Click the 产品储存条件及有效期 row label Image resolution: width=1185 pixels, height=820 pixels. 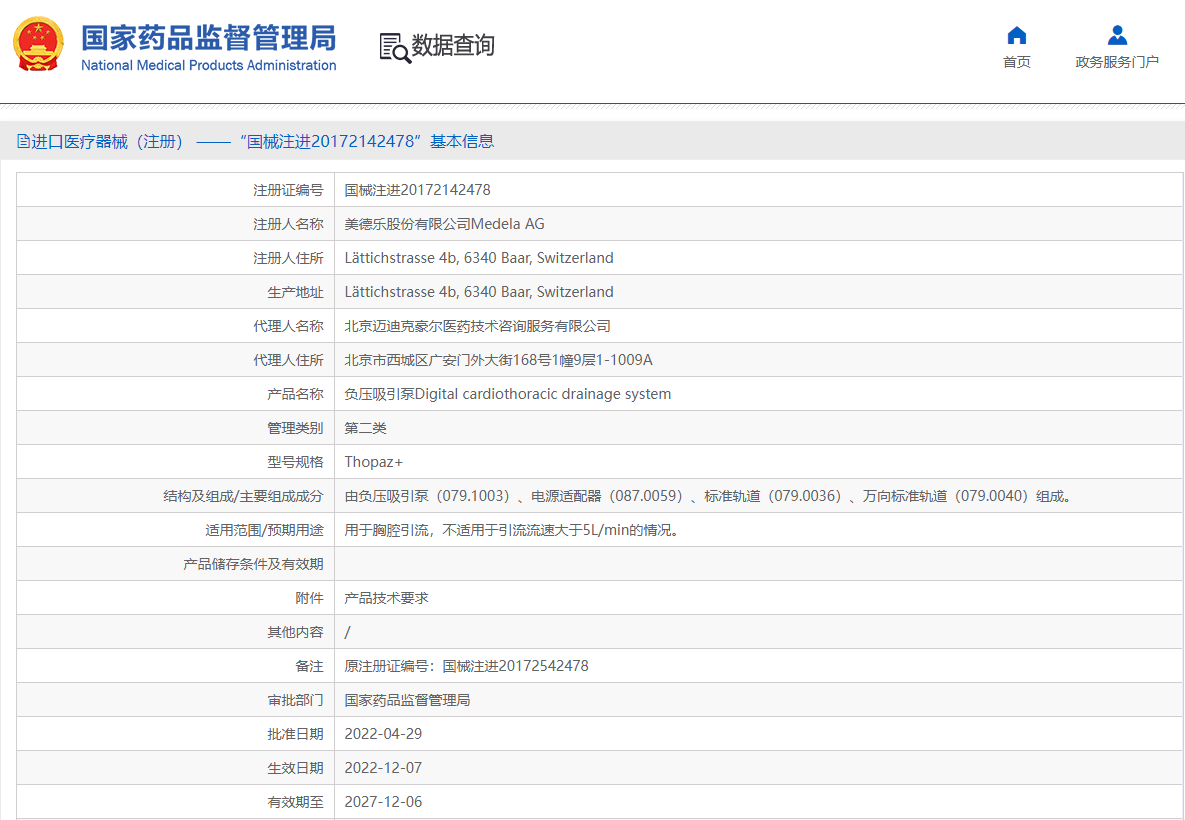(253, 564)
